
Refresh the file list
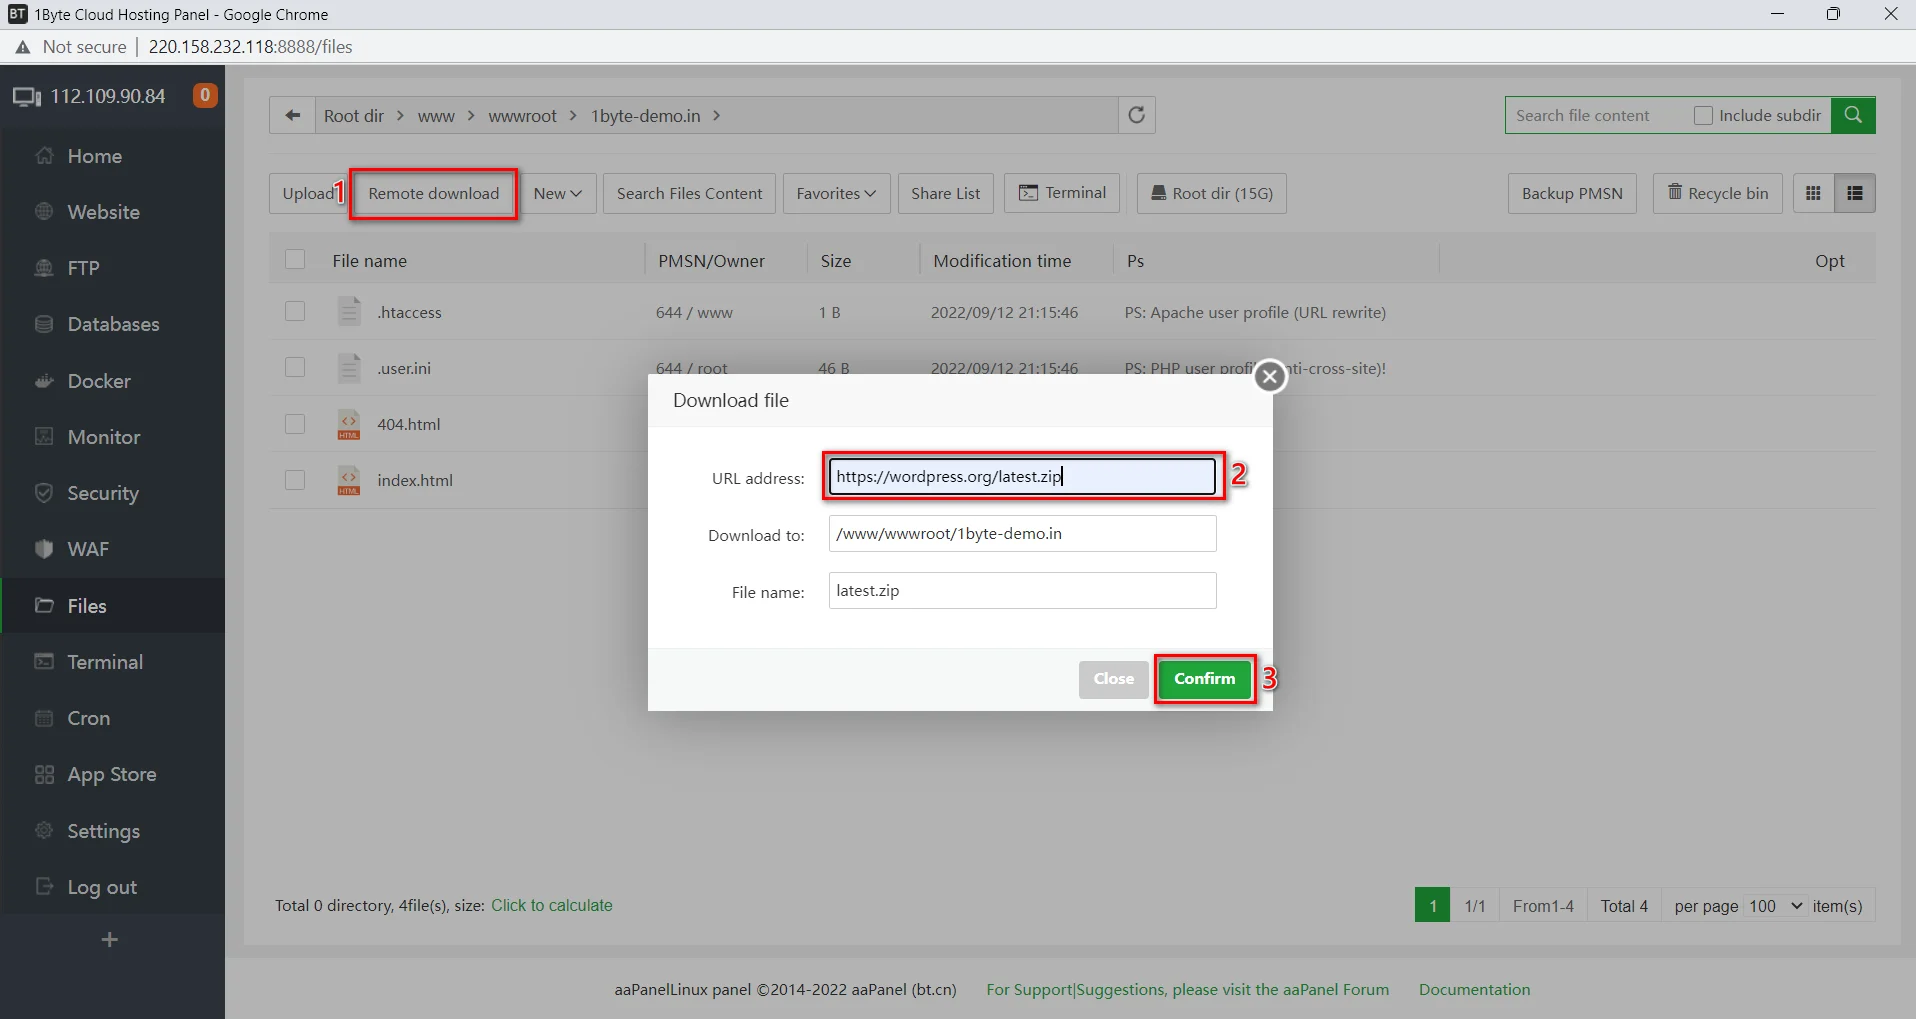point(1136,115)
